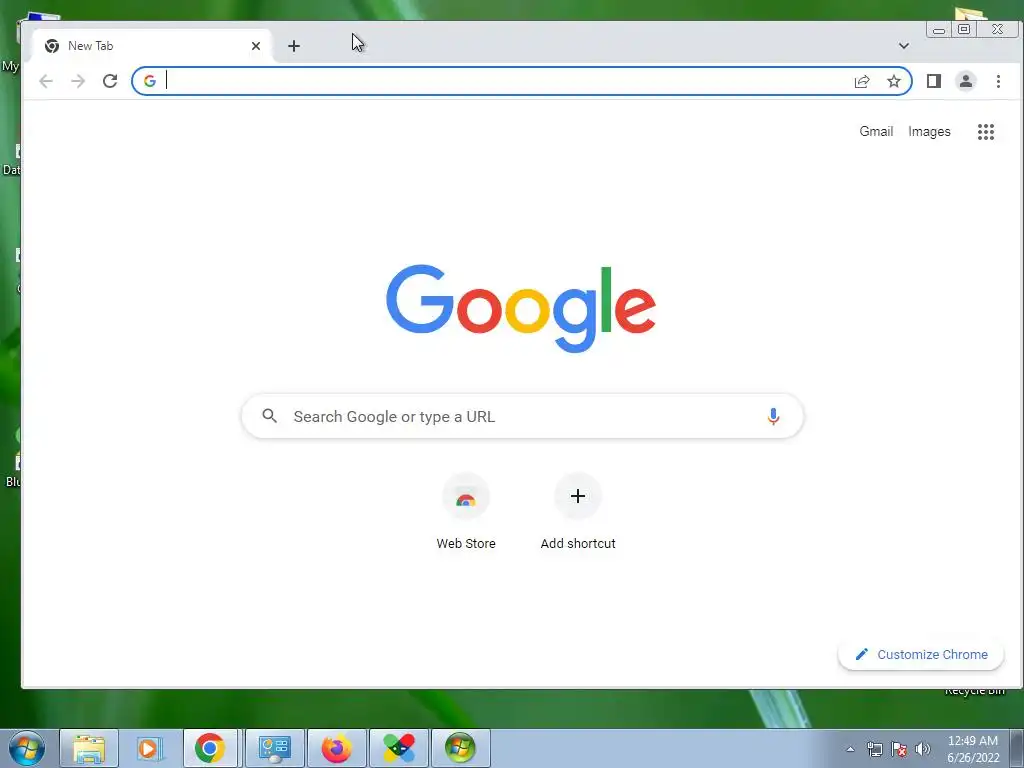Open Chrome's three-dot menu

click(x=998, y=81)
